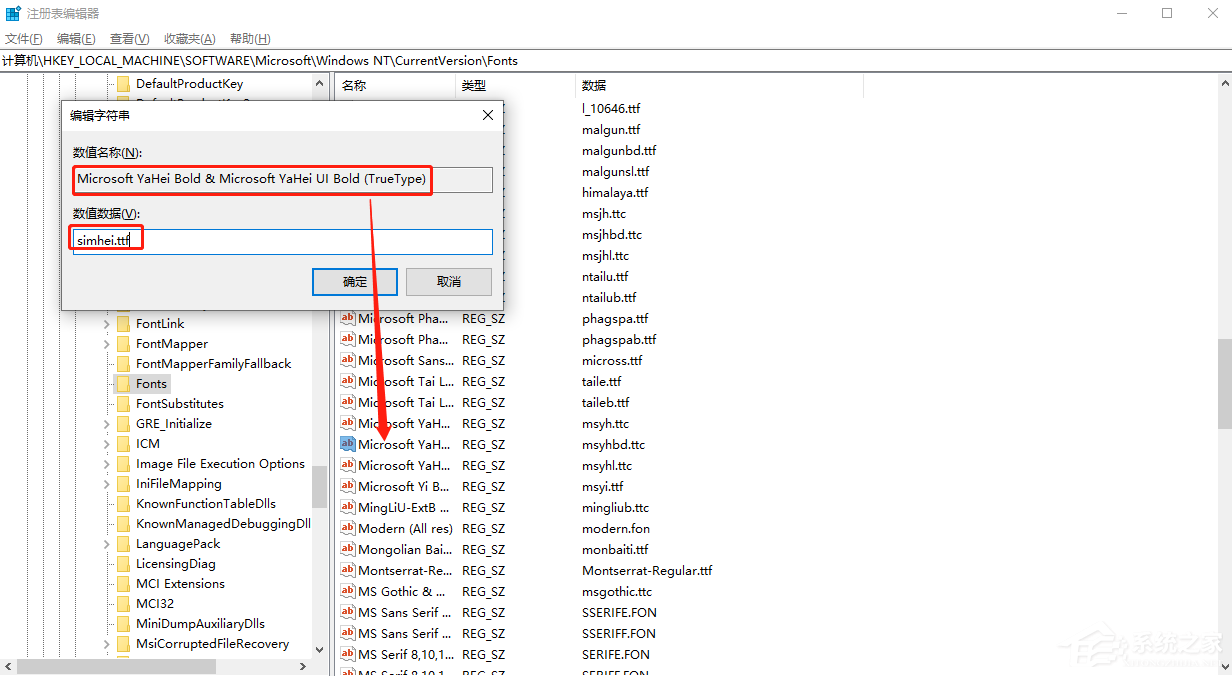Expand the ICM tree node

pyautogui.click(x=105, y=443)
